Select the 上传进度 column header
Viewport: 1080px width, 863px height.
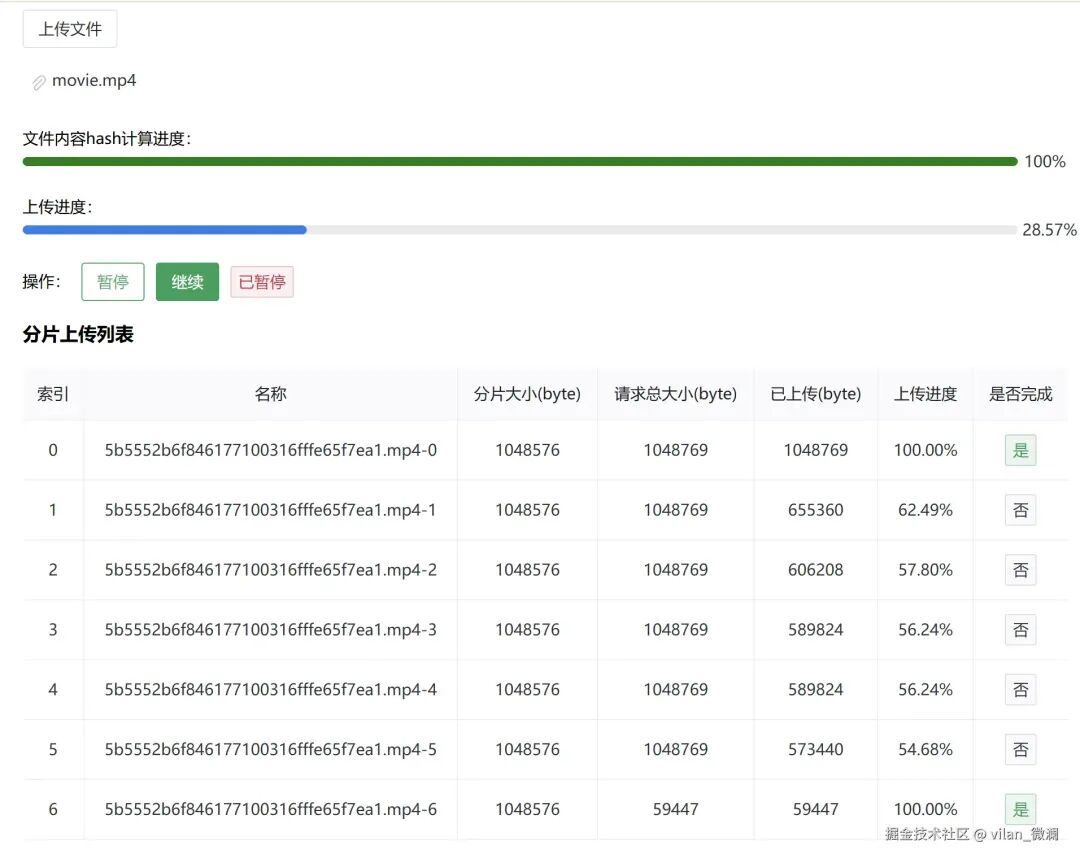(x=925, y=394)
